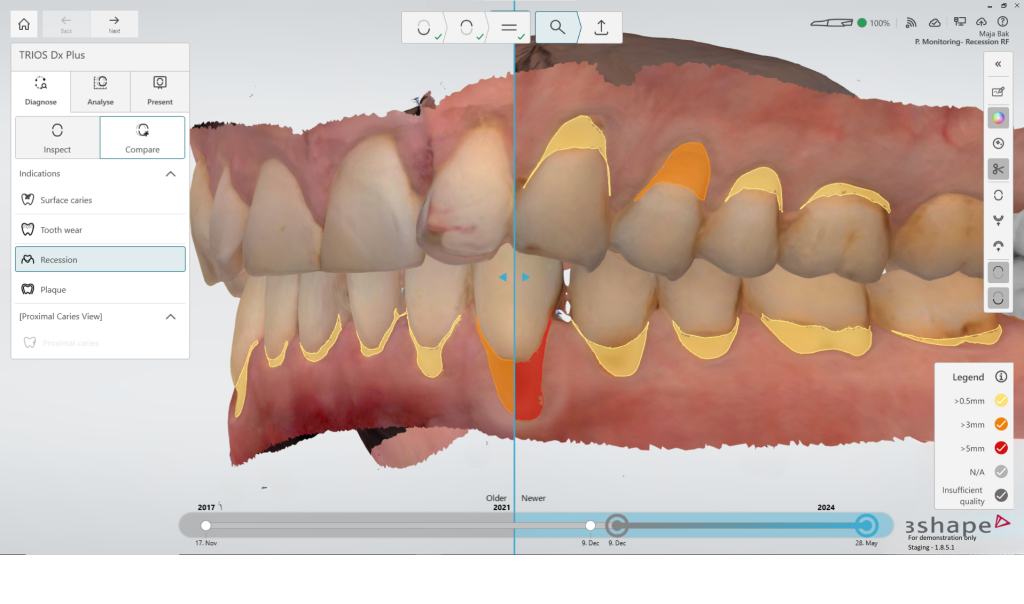
Task: Click the export icon in the top toolbar
Action: [601, 27]
